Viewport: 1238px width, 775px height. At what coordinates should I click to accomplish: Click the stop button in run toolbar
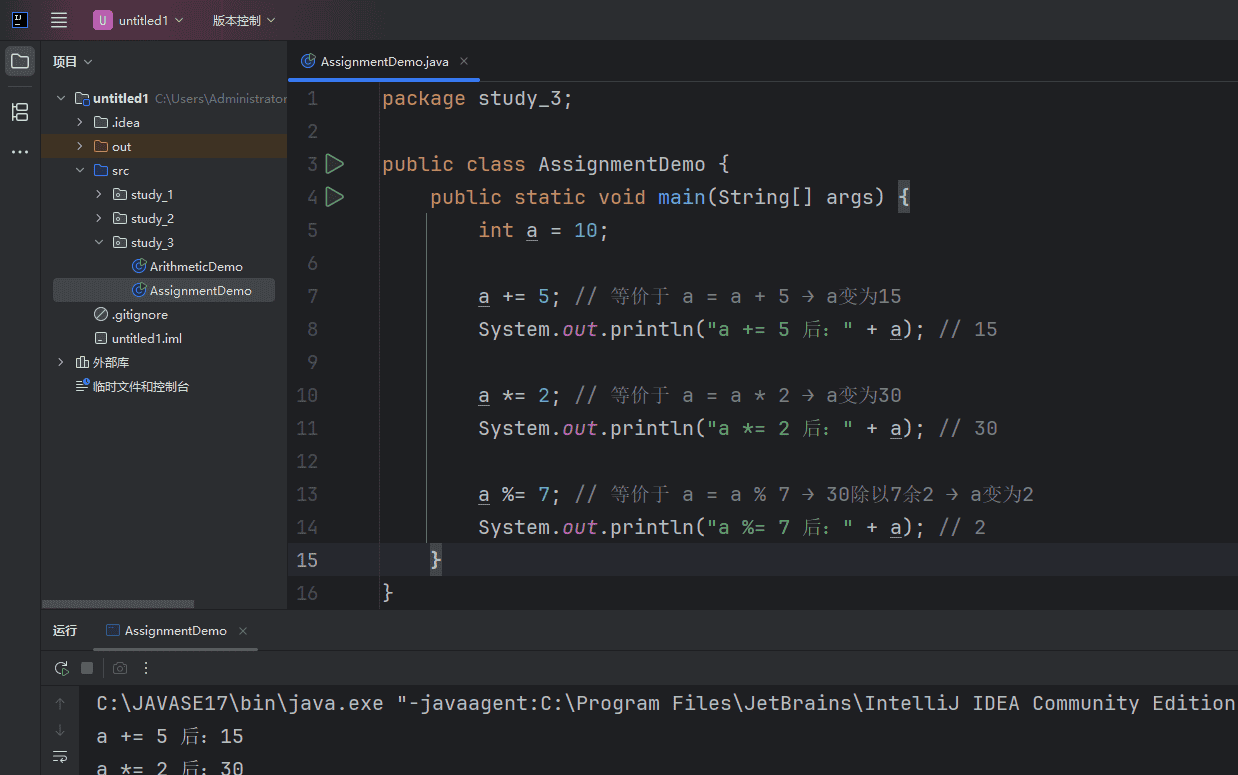87,668
